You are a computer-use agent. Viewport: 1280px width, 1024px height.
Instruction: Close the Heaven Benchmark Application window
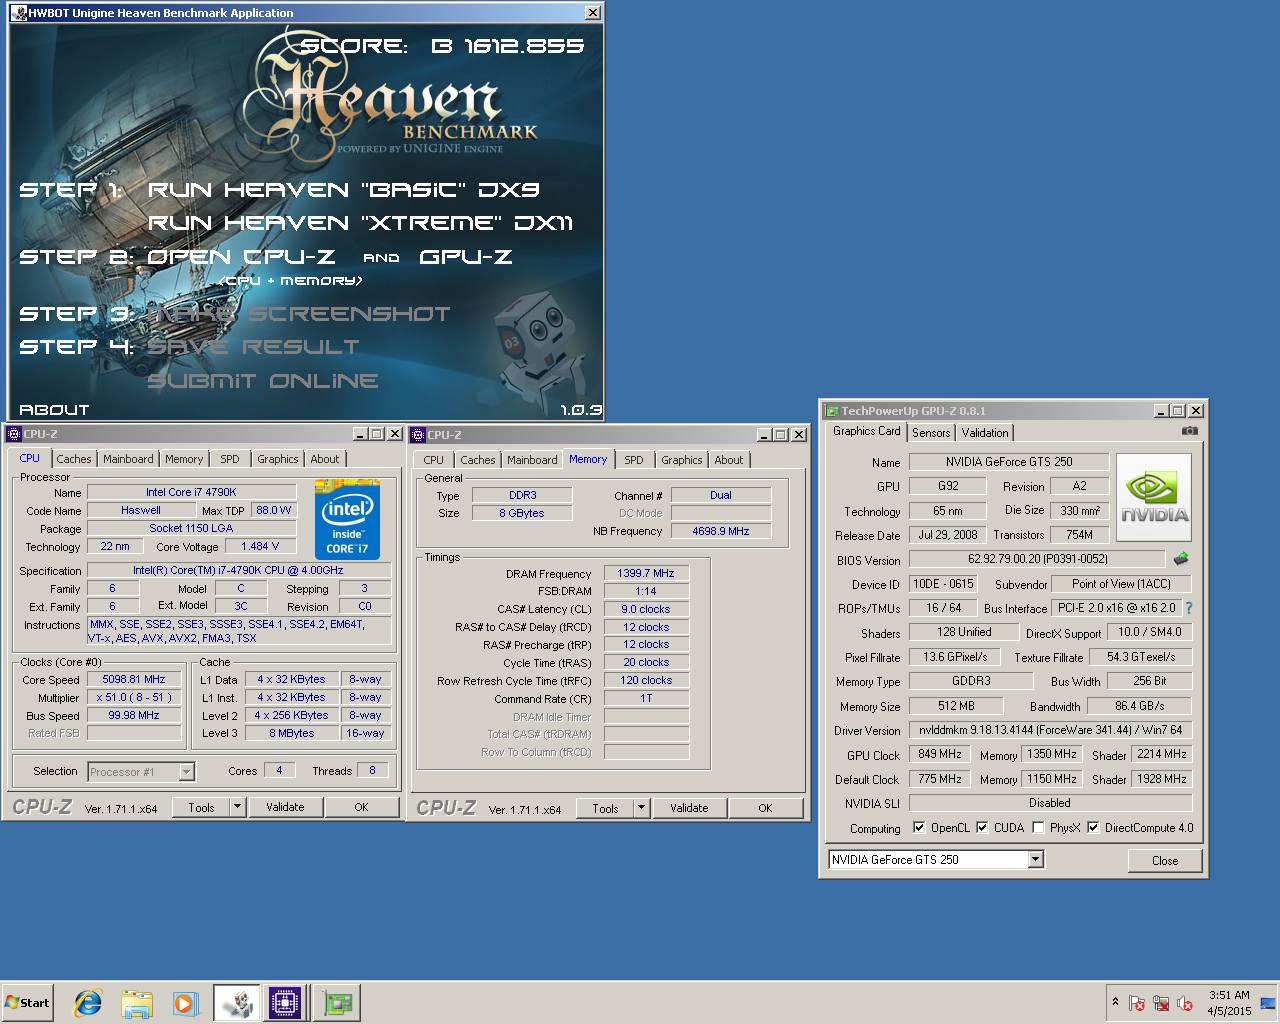click(592, 12)
